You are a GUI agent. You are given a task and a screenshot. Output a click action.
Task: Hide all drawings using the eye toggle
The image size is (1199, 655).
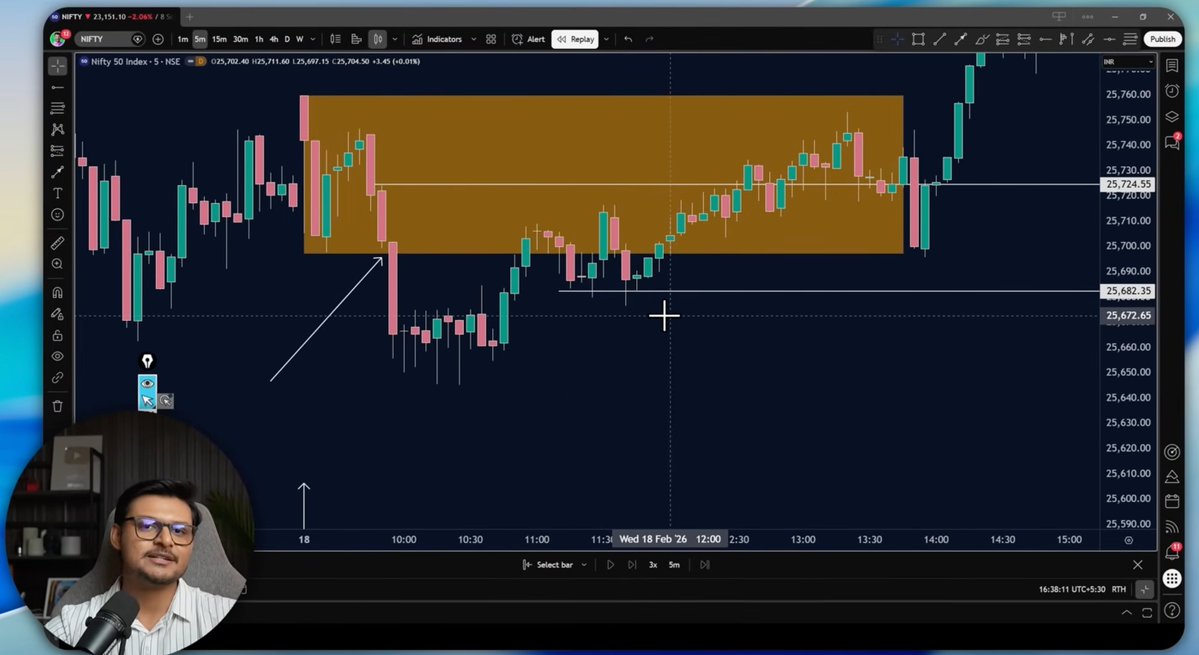pos(57,356)
